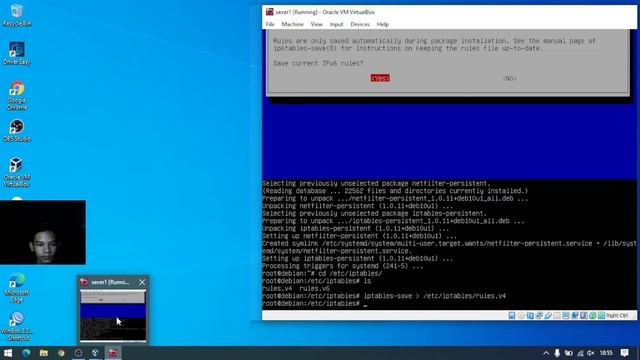Click the USB devices status icon
Screen dimensions: 640x360
click(x=548, y=316)
